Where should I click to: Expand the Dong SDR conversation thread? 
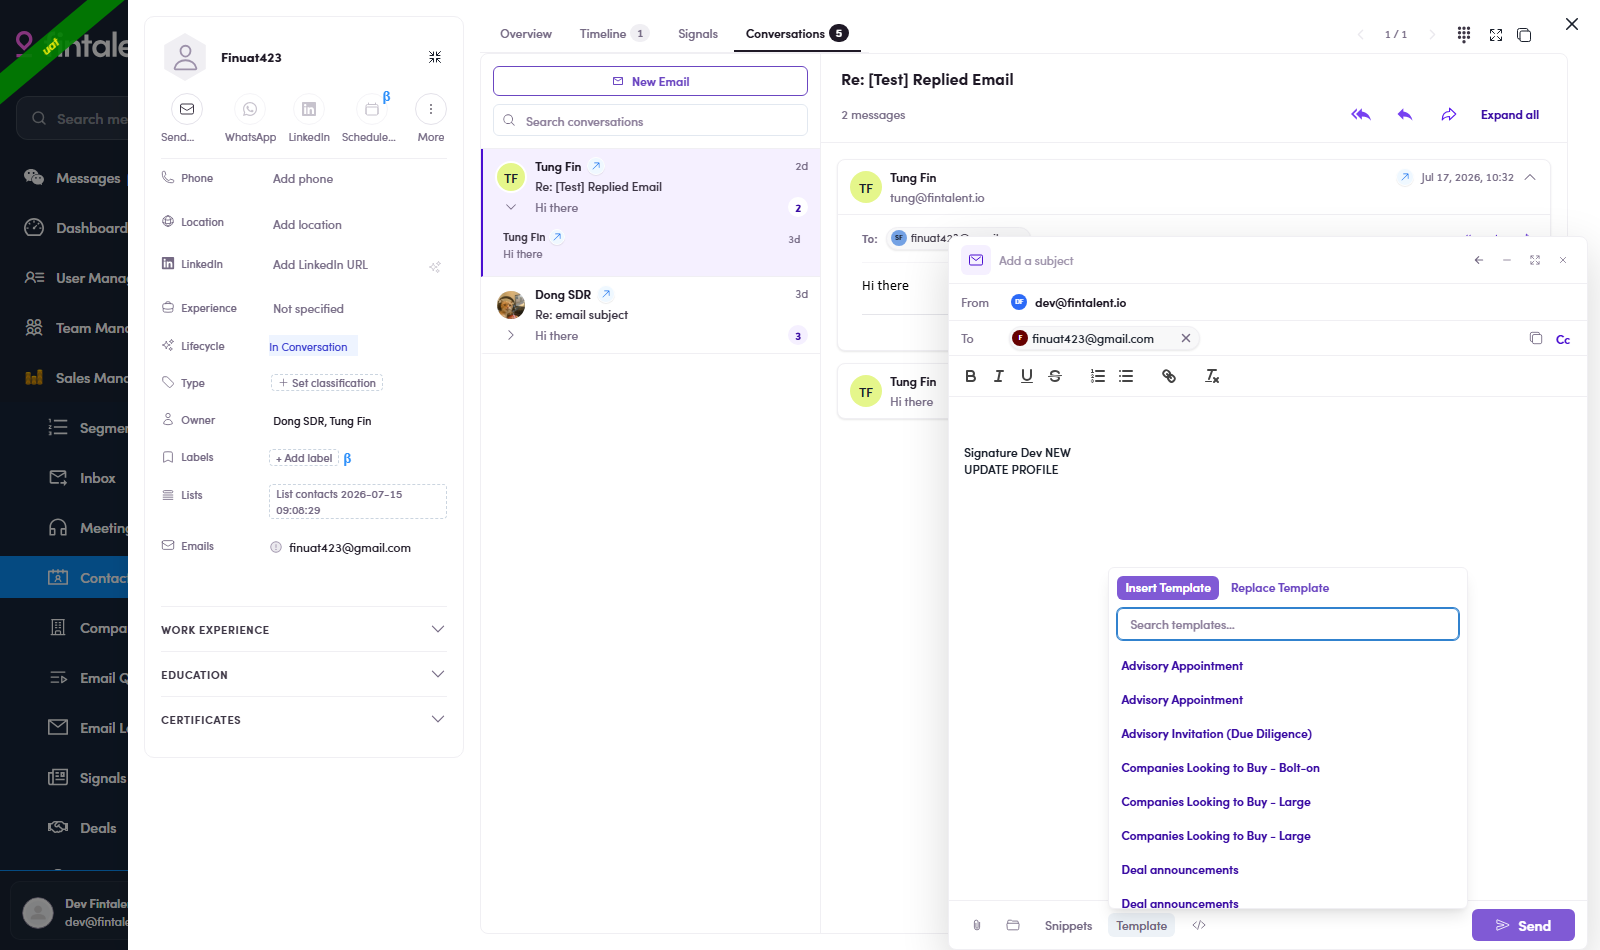[511, 336]
